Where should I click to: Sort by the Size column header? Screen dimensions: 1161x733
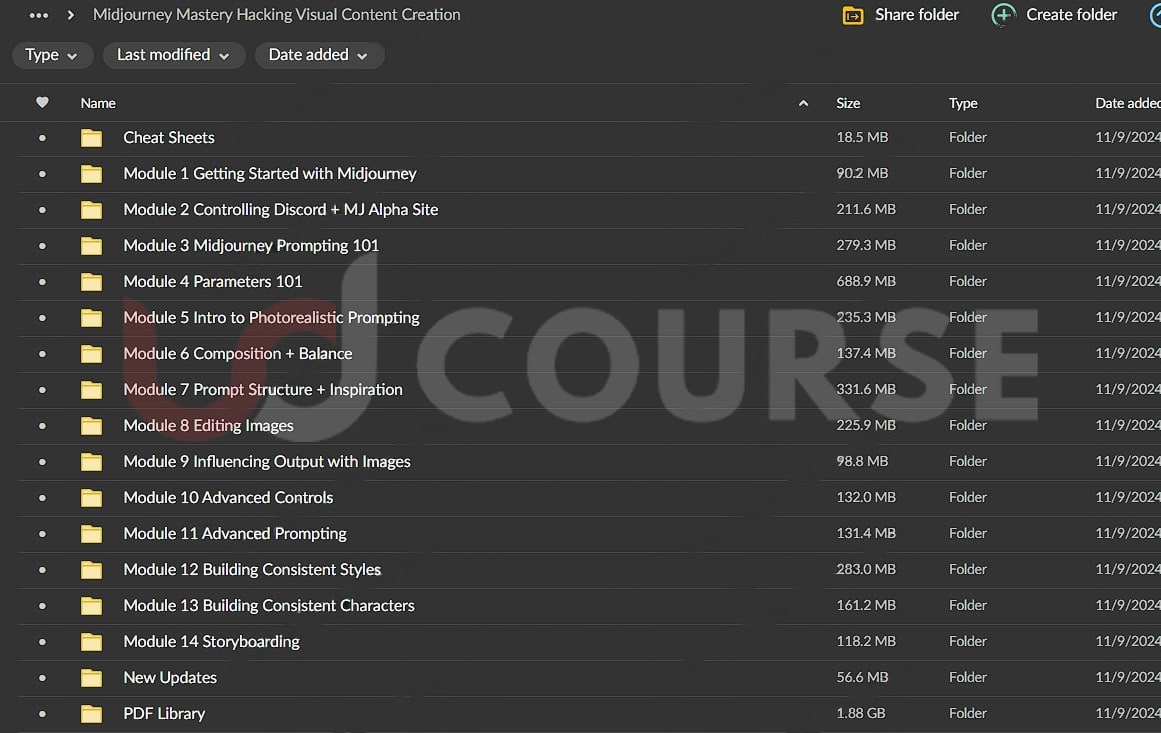(848, 103)
